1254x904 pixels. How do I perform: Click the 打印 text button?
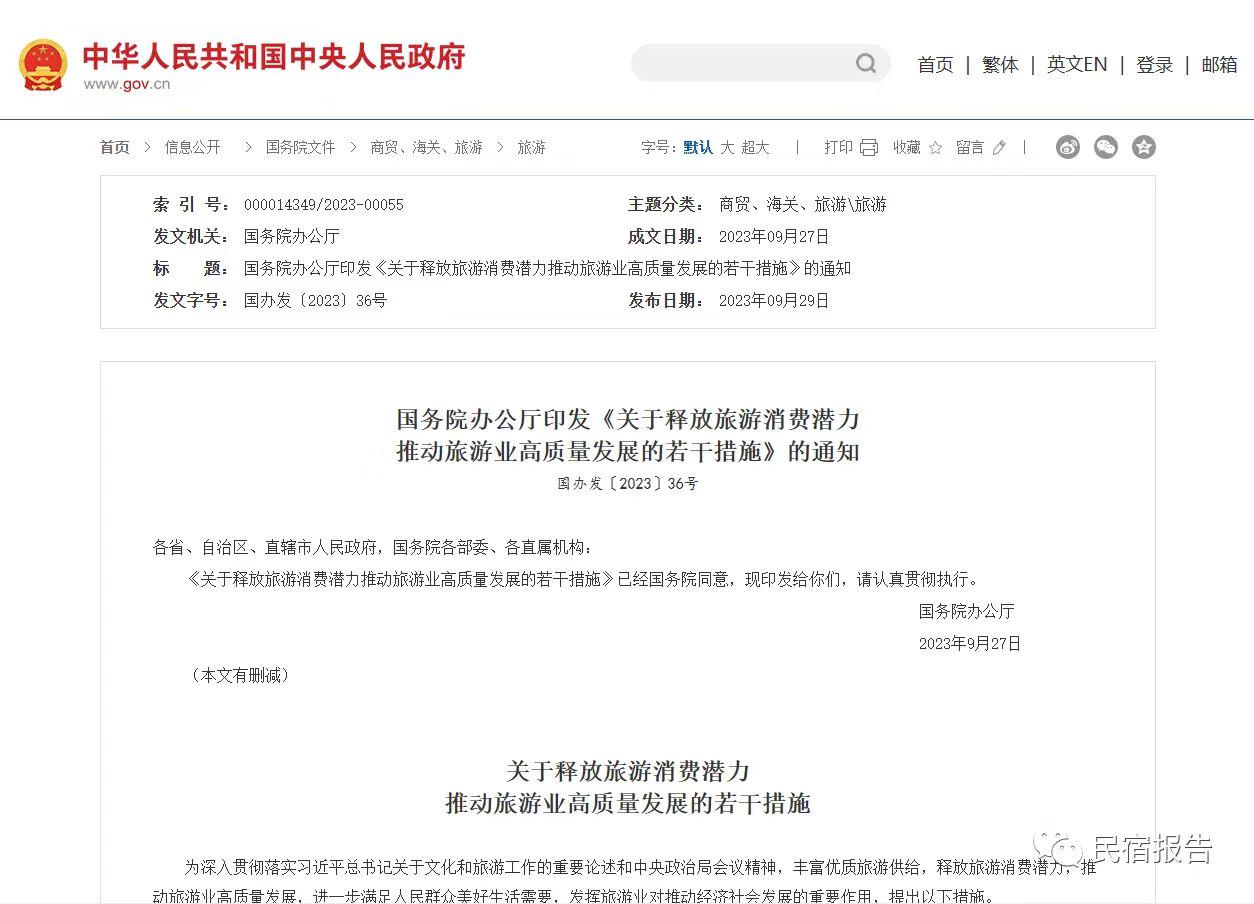click(838, 147)
